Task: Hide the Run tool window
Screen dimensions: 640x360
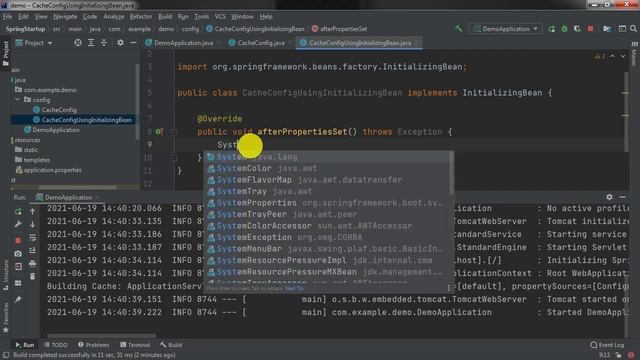Action: click(622, 197)
